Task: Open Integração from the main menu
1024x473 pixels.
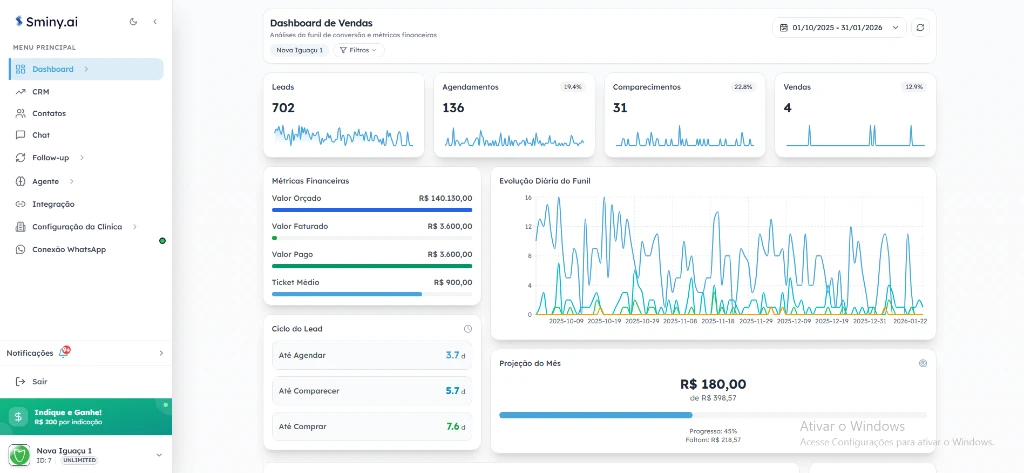Action: [52, 204]
